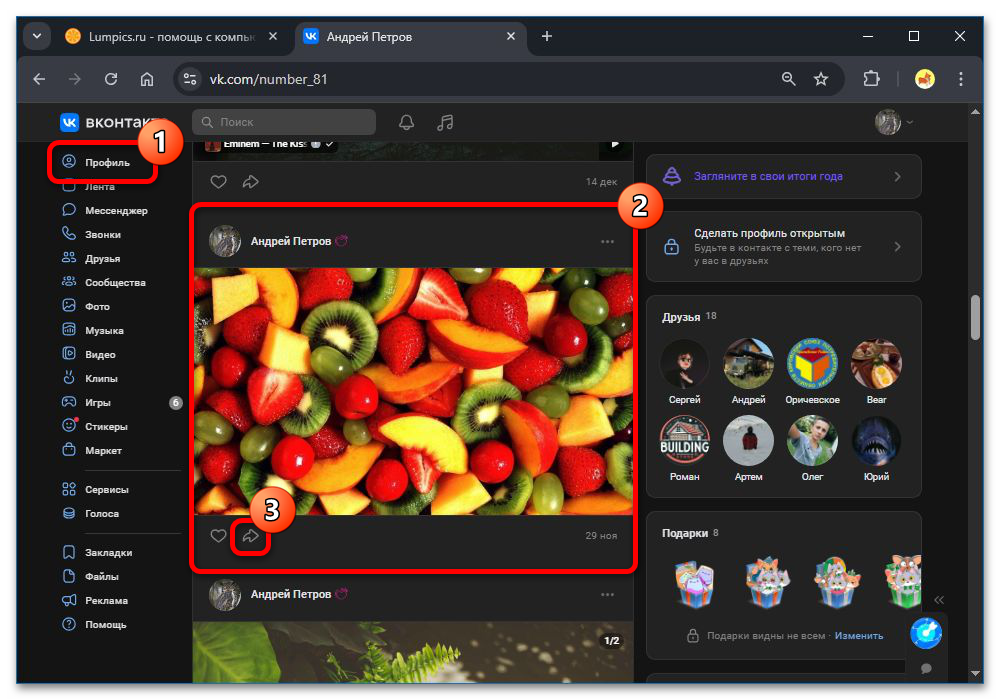Open friend Олег's avatar

pyautogui.click(x=812, y=441)
